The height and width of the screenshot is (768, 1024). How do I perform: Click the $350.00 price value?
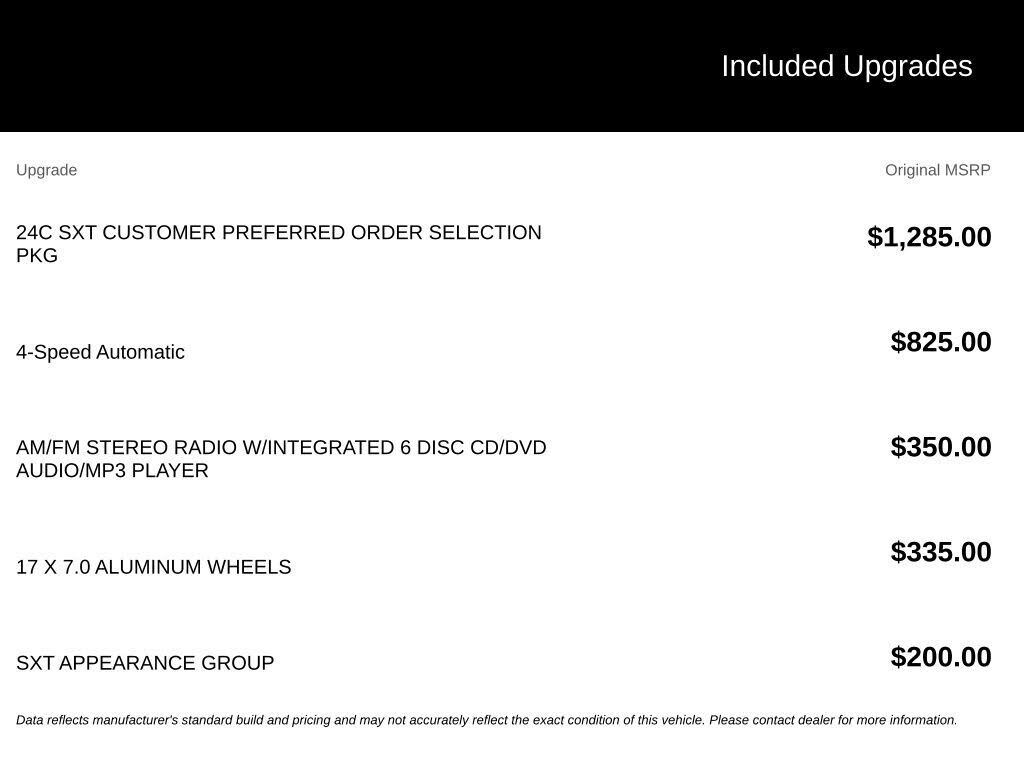coord(940,447)
